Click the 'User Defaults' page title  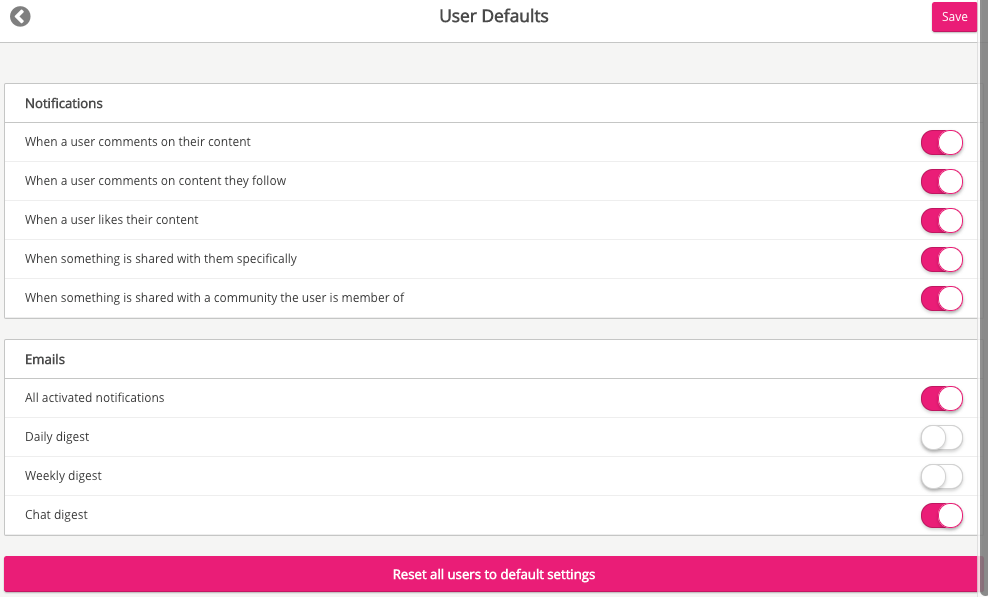(494, 16)
